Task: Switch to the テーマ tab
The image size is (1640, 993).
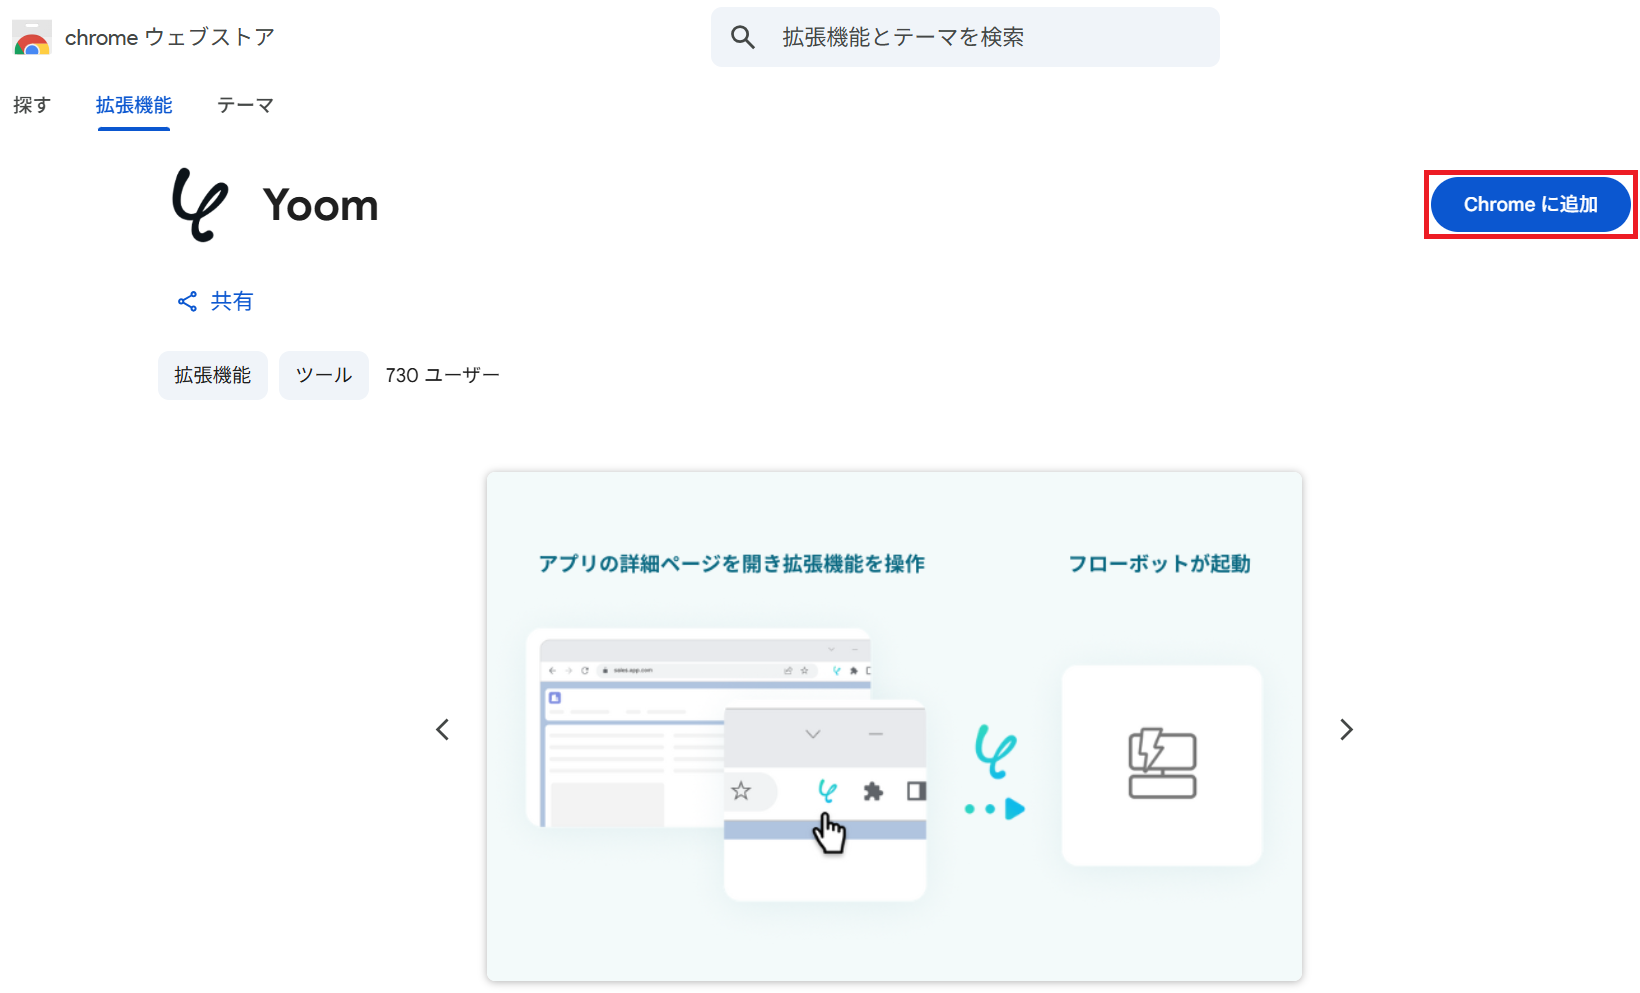Action: pyautogui.click(x=245, y=105)
